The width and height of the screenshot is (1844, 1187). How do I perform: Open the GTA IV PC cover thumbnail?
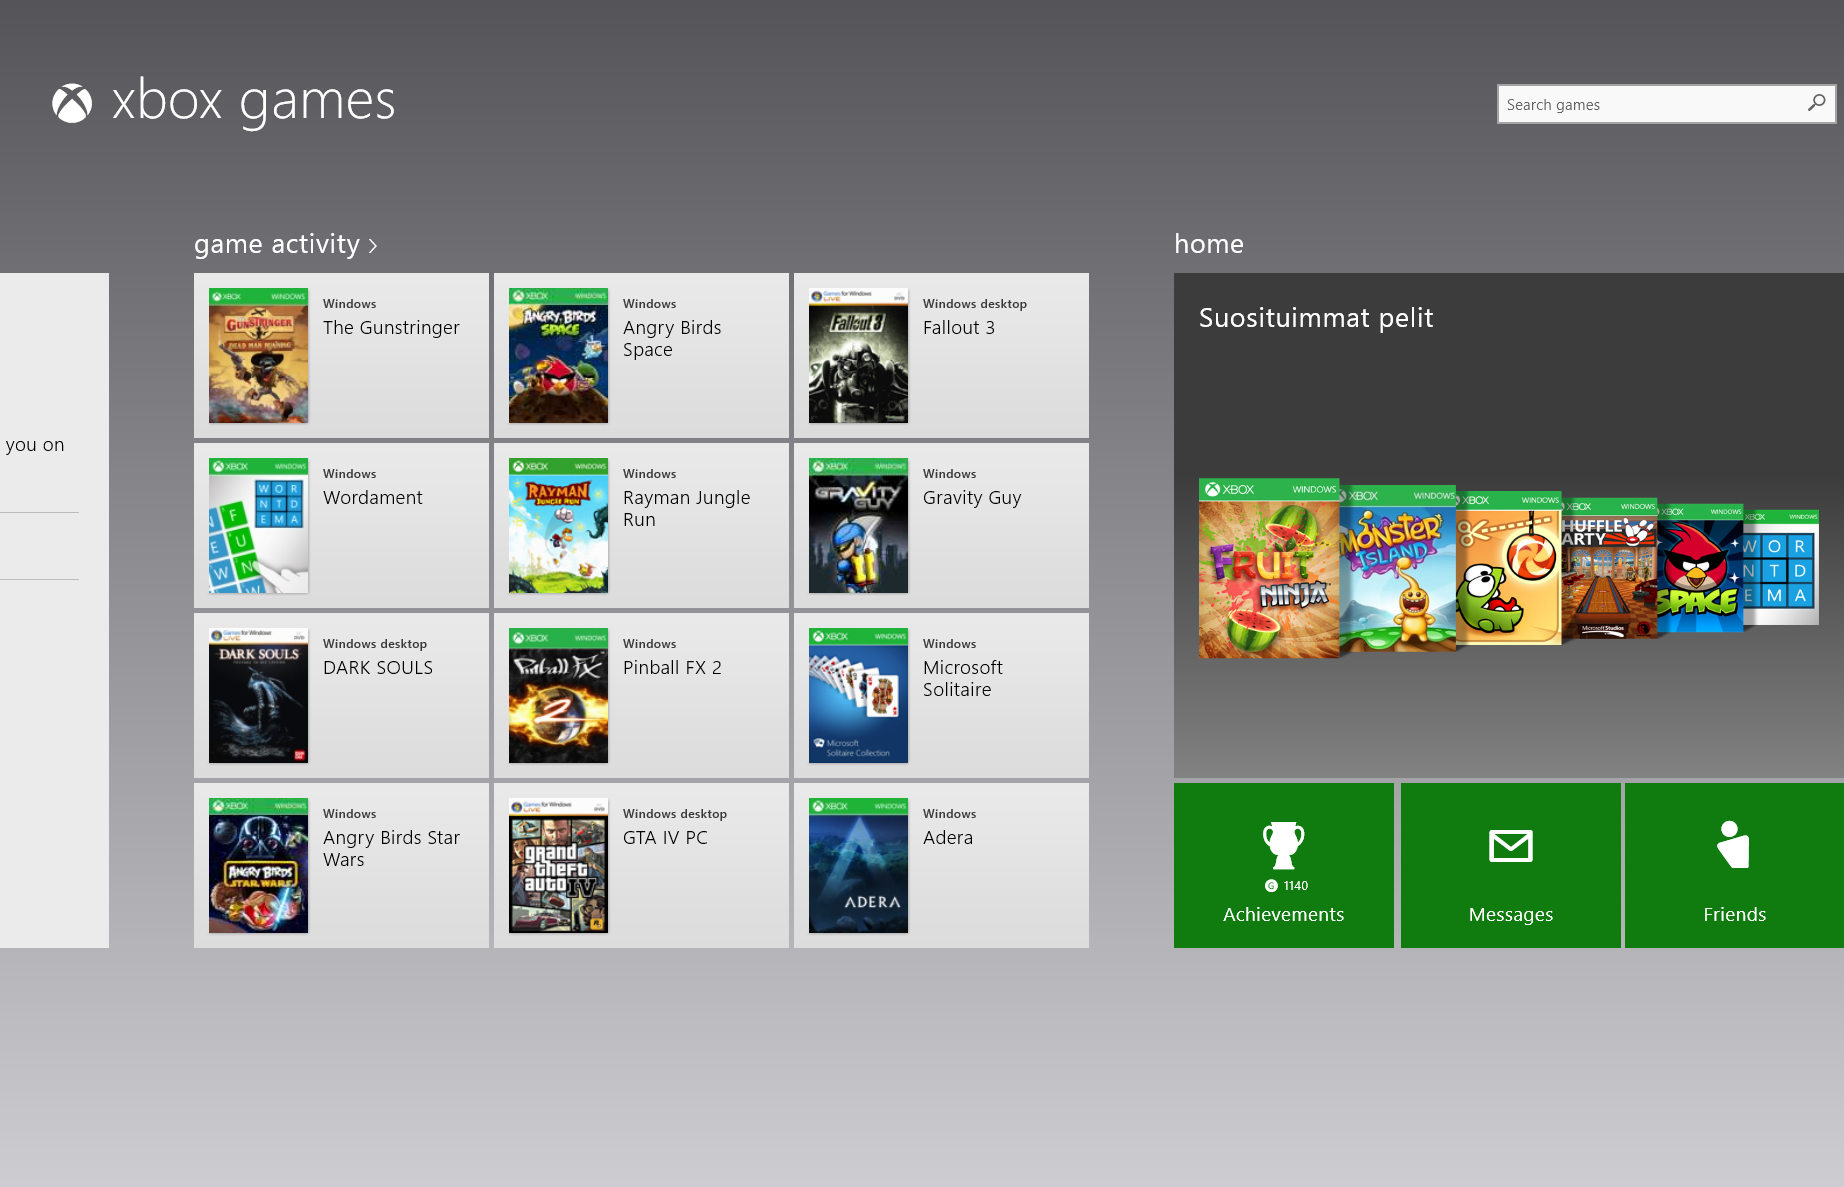[x=558, y=866]
